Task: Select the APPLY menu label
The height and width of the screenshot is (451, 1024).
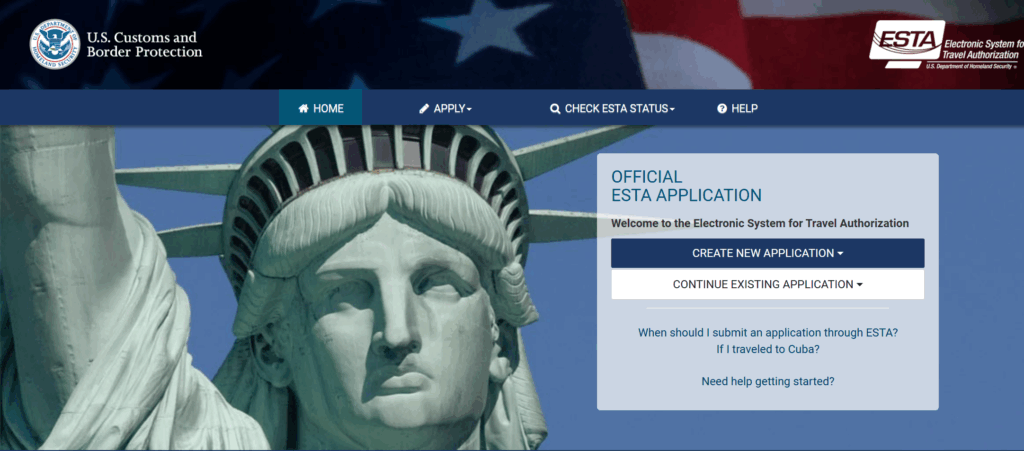Action: coord(449,108)
